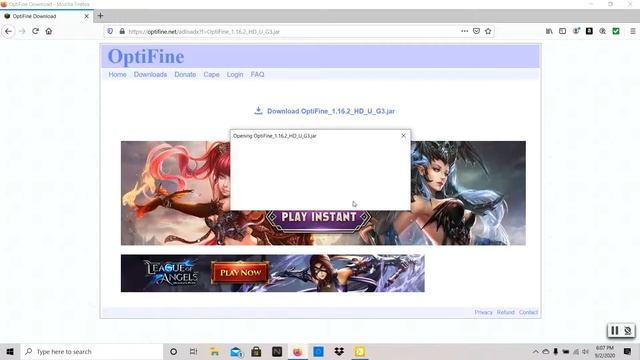Pause the screen recording
Image resolution: width=640 pixels, height=360 pixels.
614,331
